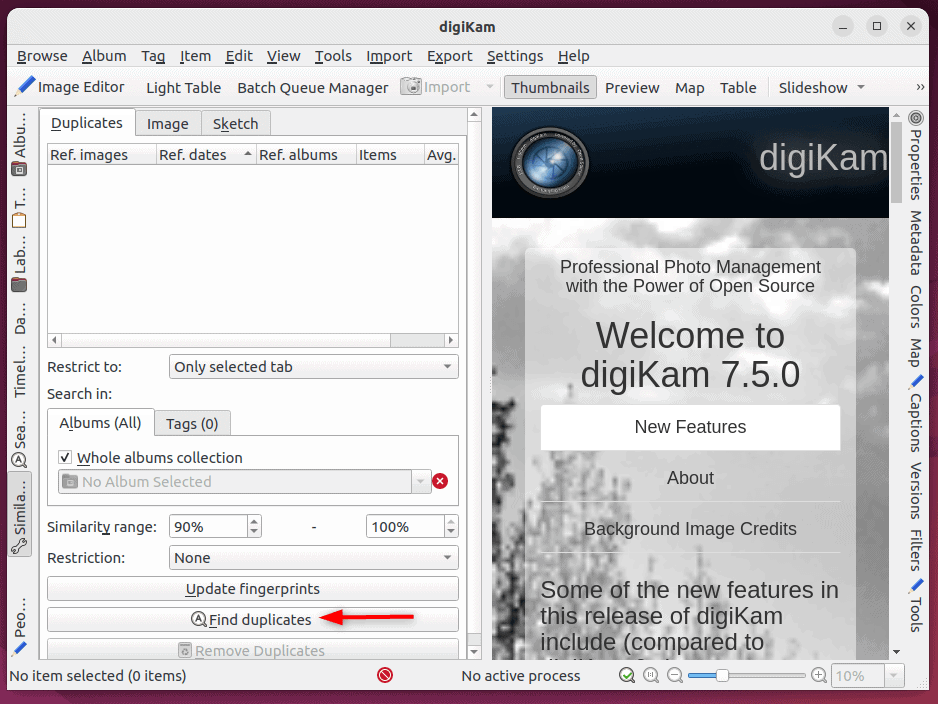Screen dimensions: 938x704
Task: Expand the No Album Selected dropdown
Action: pos(421,481)
